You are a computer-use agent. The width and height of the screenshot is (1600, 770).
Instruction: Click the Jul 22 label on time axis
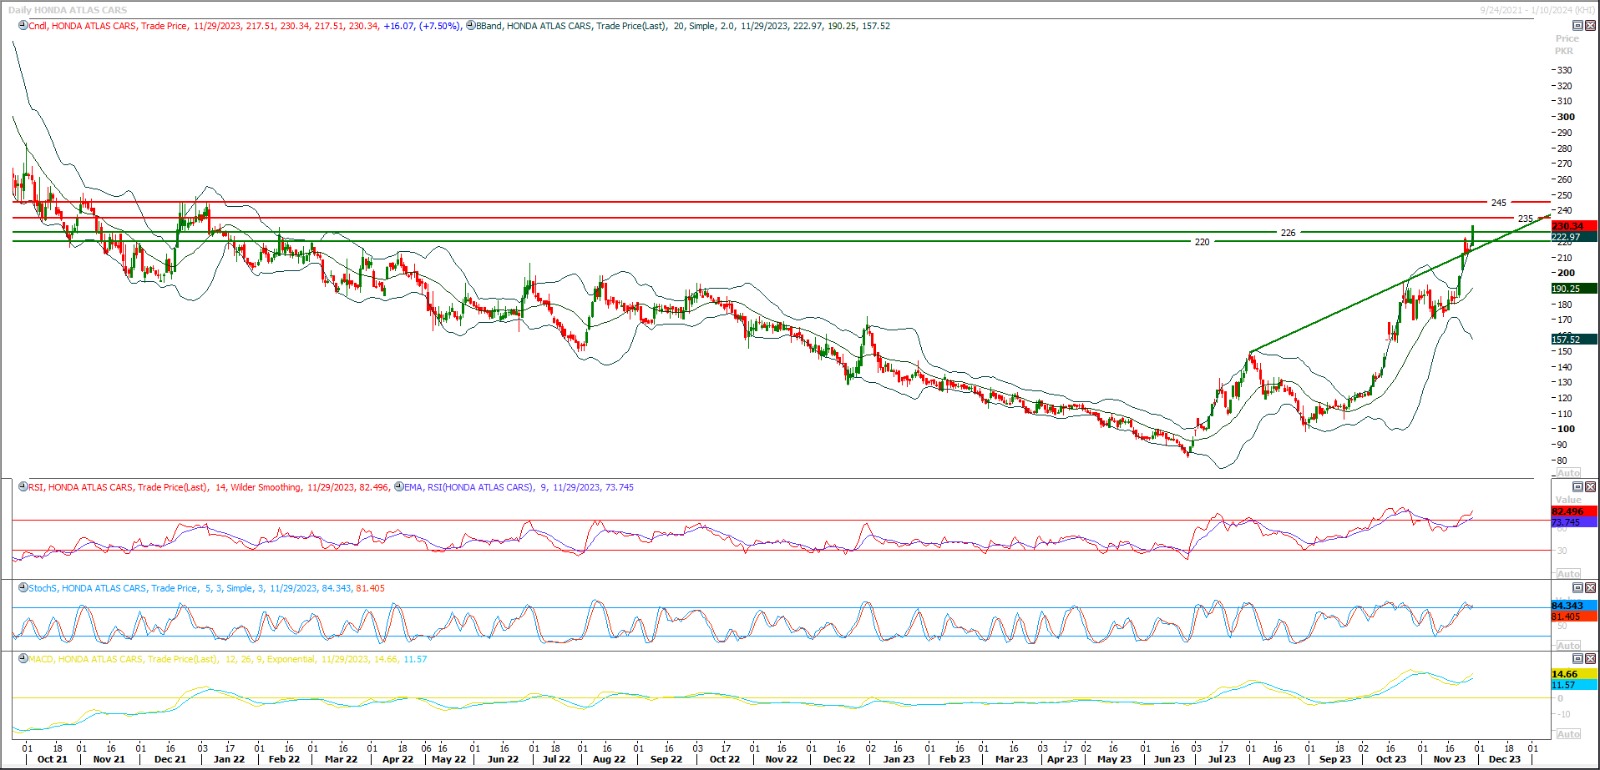click(x=556, y=759)
